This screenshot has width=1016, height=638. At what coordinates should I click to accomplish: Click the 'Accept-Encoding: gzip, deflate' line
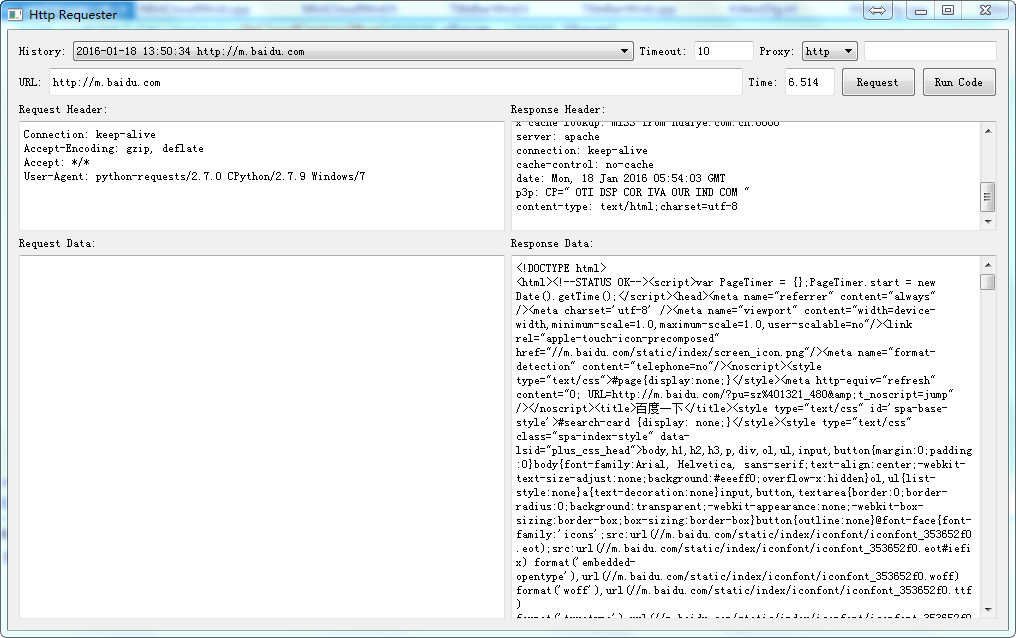tap(113, 148)
